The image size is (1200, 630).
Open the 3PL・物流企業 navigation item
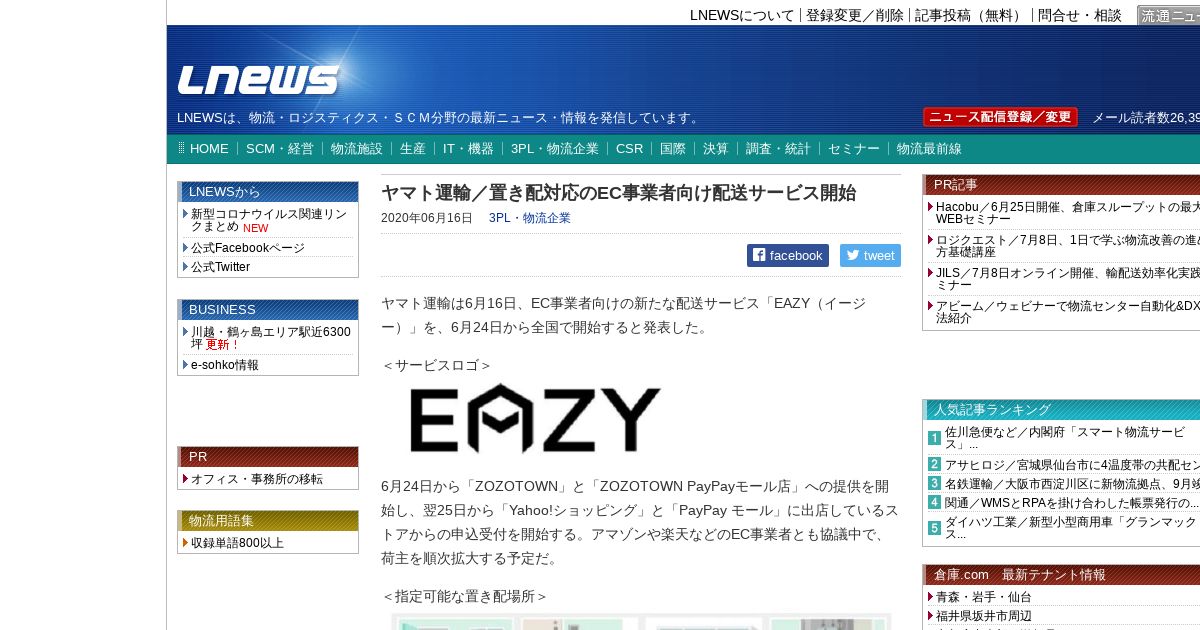coord(555,148)
